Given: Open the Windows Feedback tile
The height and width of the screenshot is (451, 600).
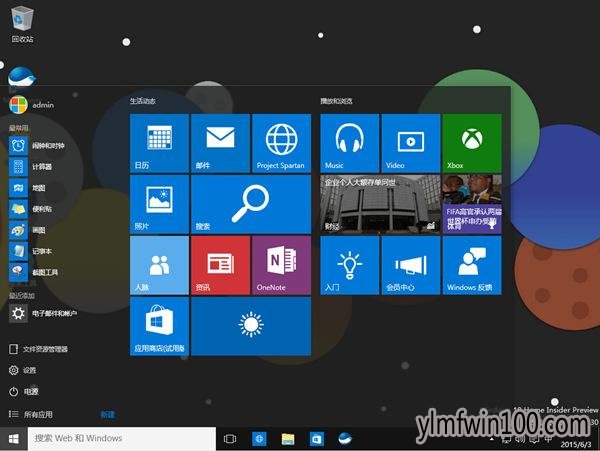Looking at the screenshot, I should pos(472,265).
